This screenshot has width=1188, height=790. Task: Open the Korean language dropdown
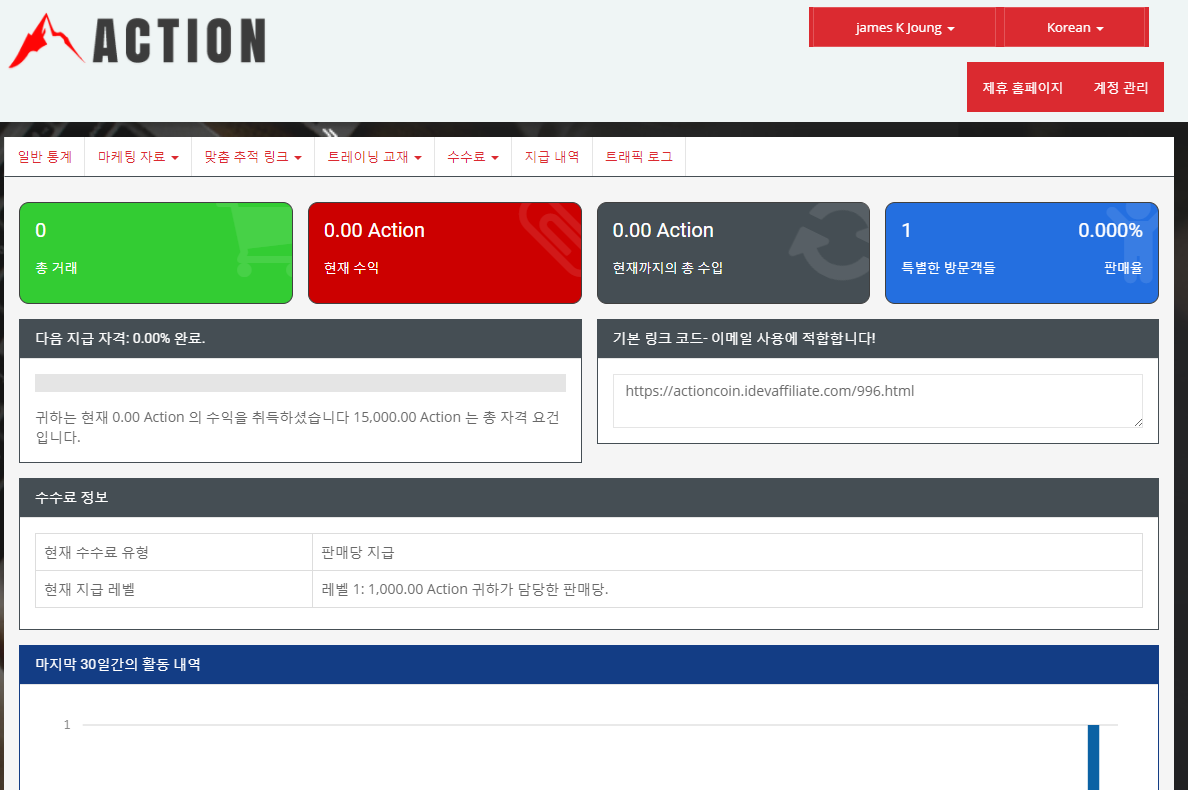coord(1075,27)
